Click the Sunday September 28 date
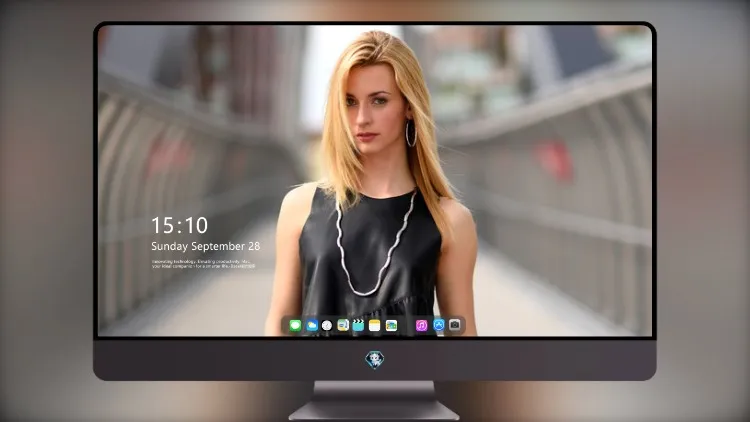This screenshot has width=750, height=422. (x=206, y=246)
